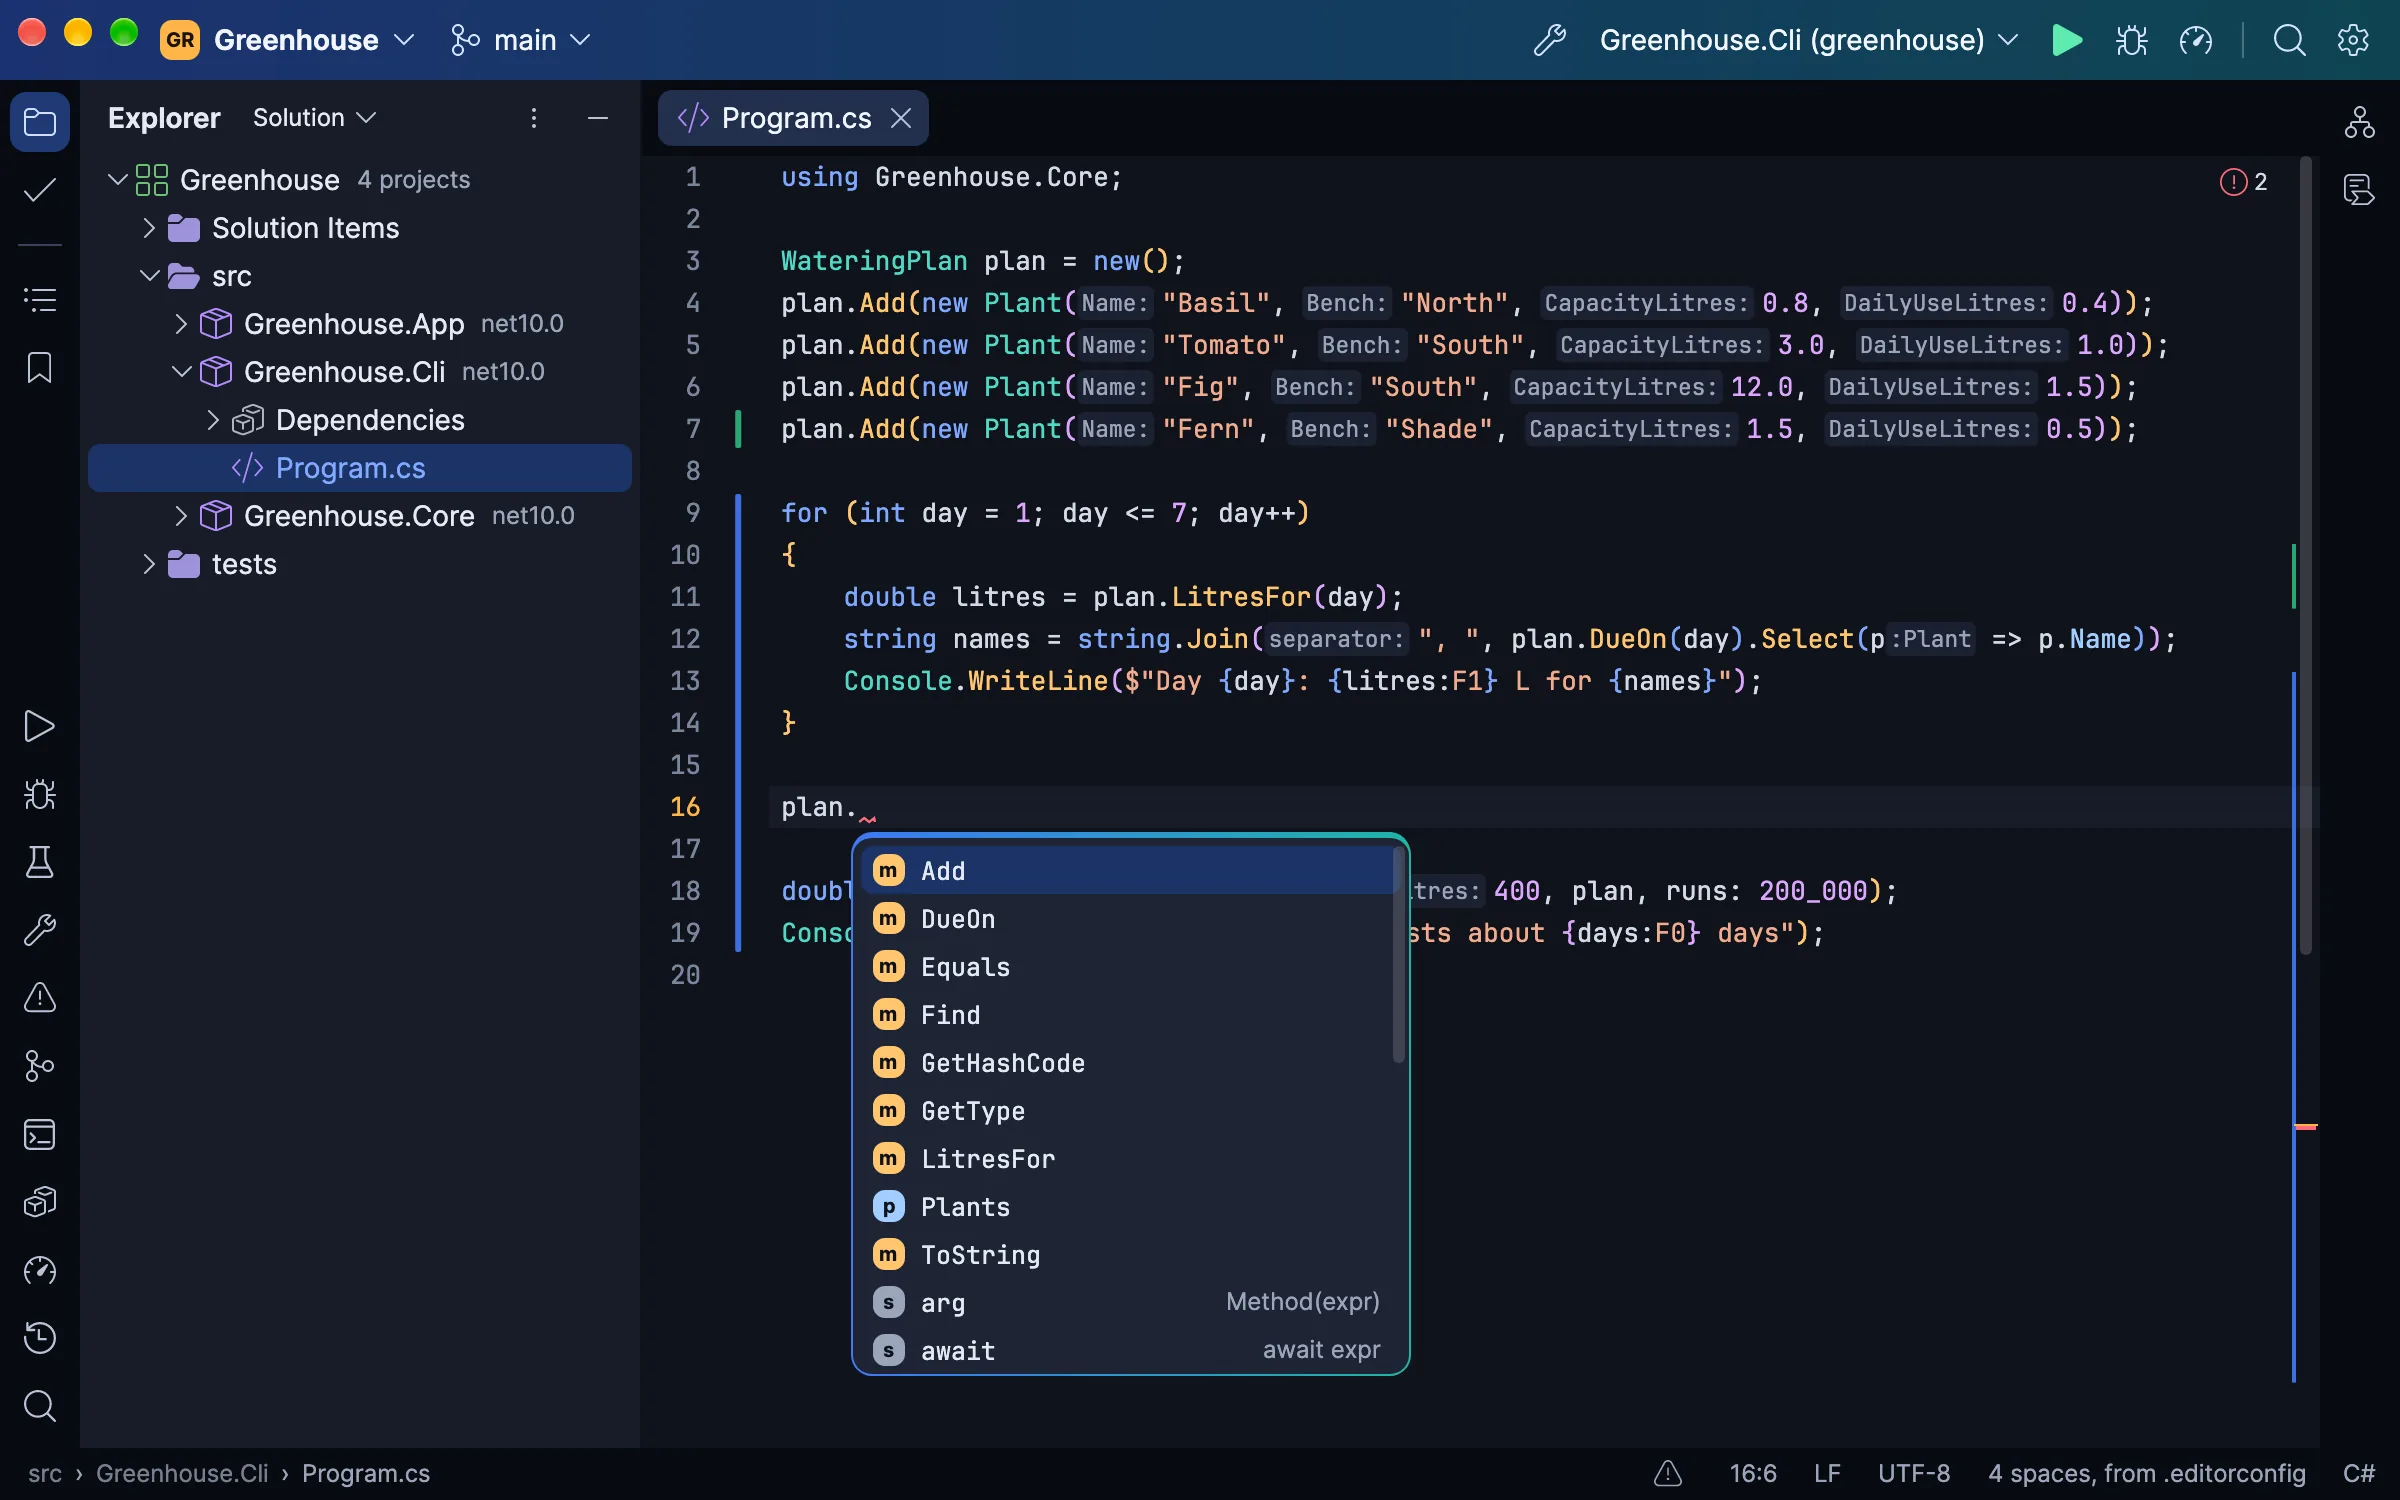Choose LitresFor from the completion list
The height and width of the screenshot is (1500, 2400).
point(1128,1159)
